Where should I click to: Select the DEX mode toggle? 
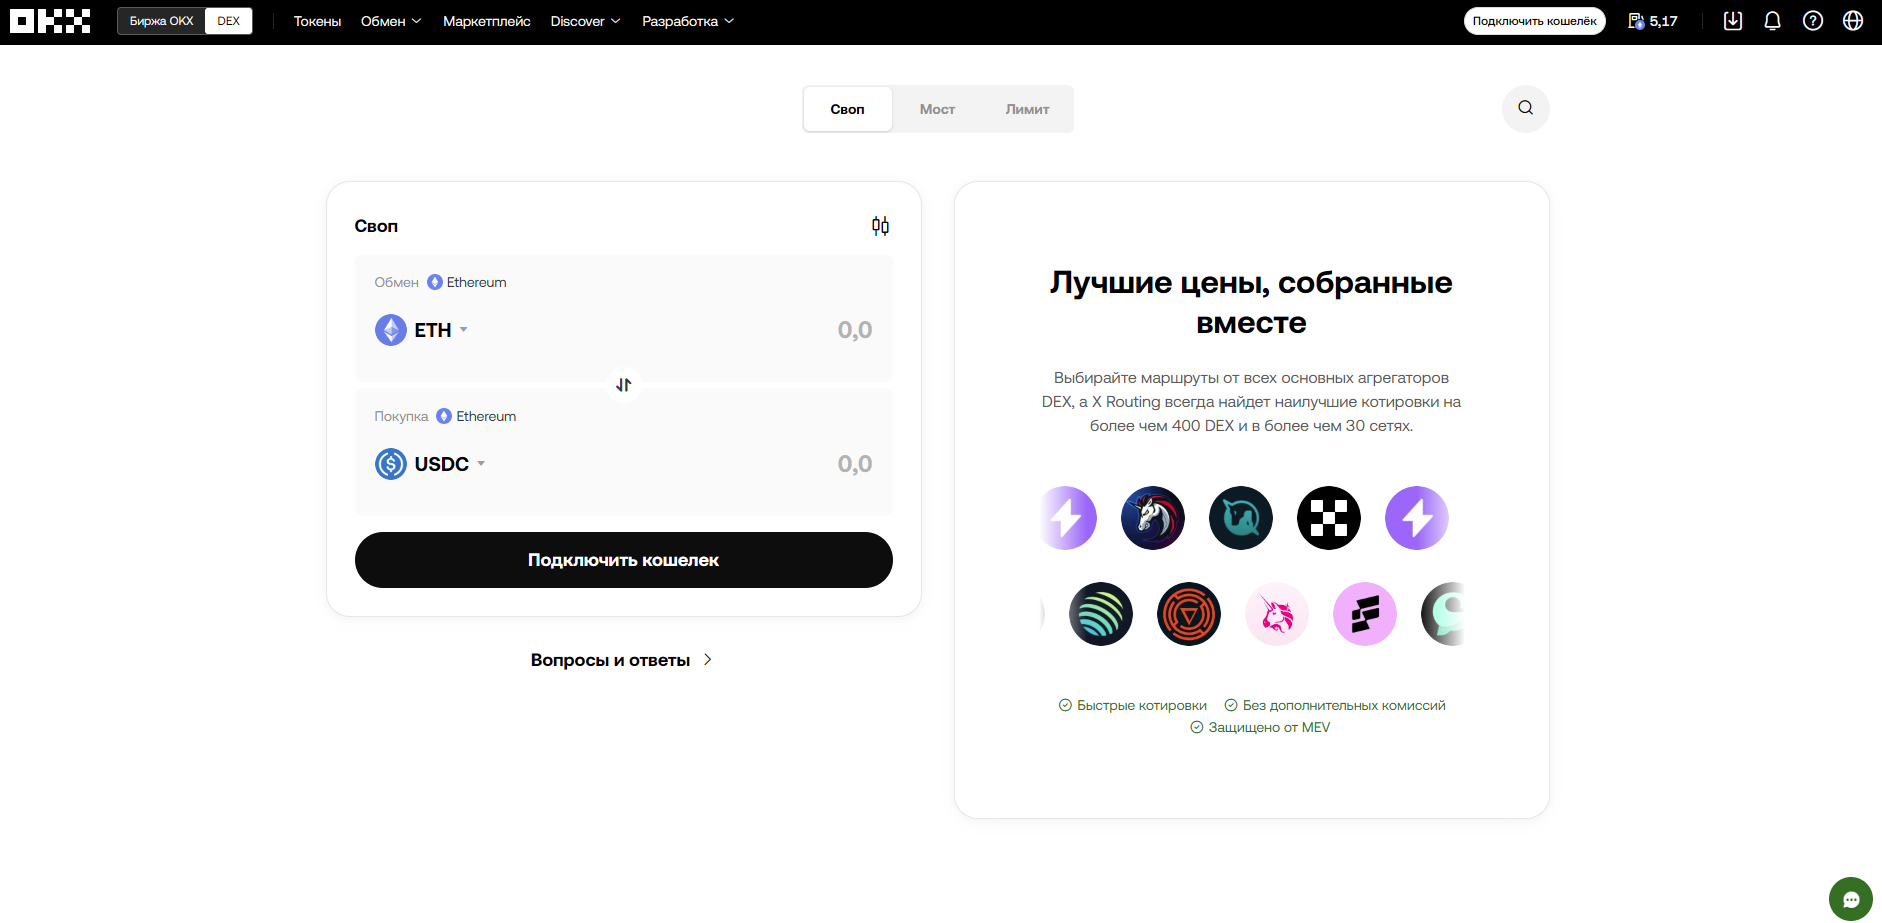pos(229,21)
